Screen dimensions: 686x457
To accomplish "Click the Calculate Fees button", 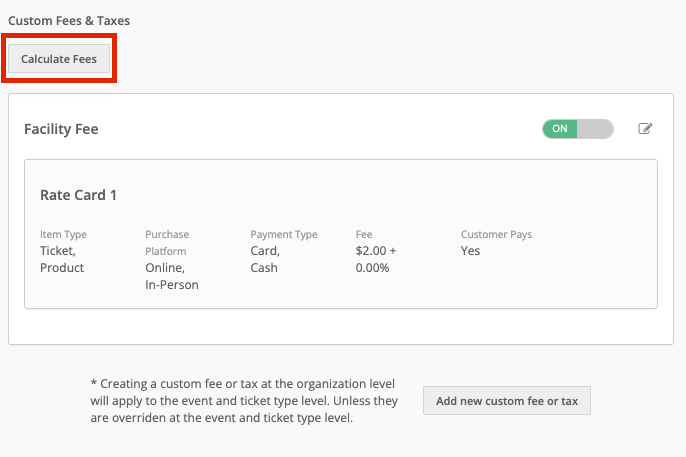I will pyautogui.click(x=59, y=59).
